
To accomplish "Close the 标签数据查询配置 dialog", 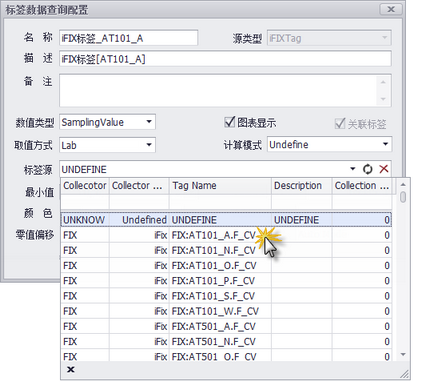I will (x=391, y=9).
